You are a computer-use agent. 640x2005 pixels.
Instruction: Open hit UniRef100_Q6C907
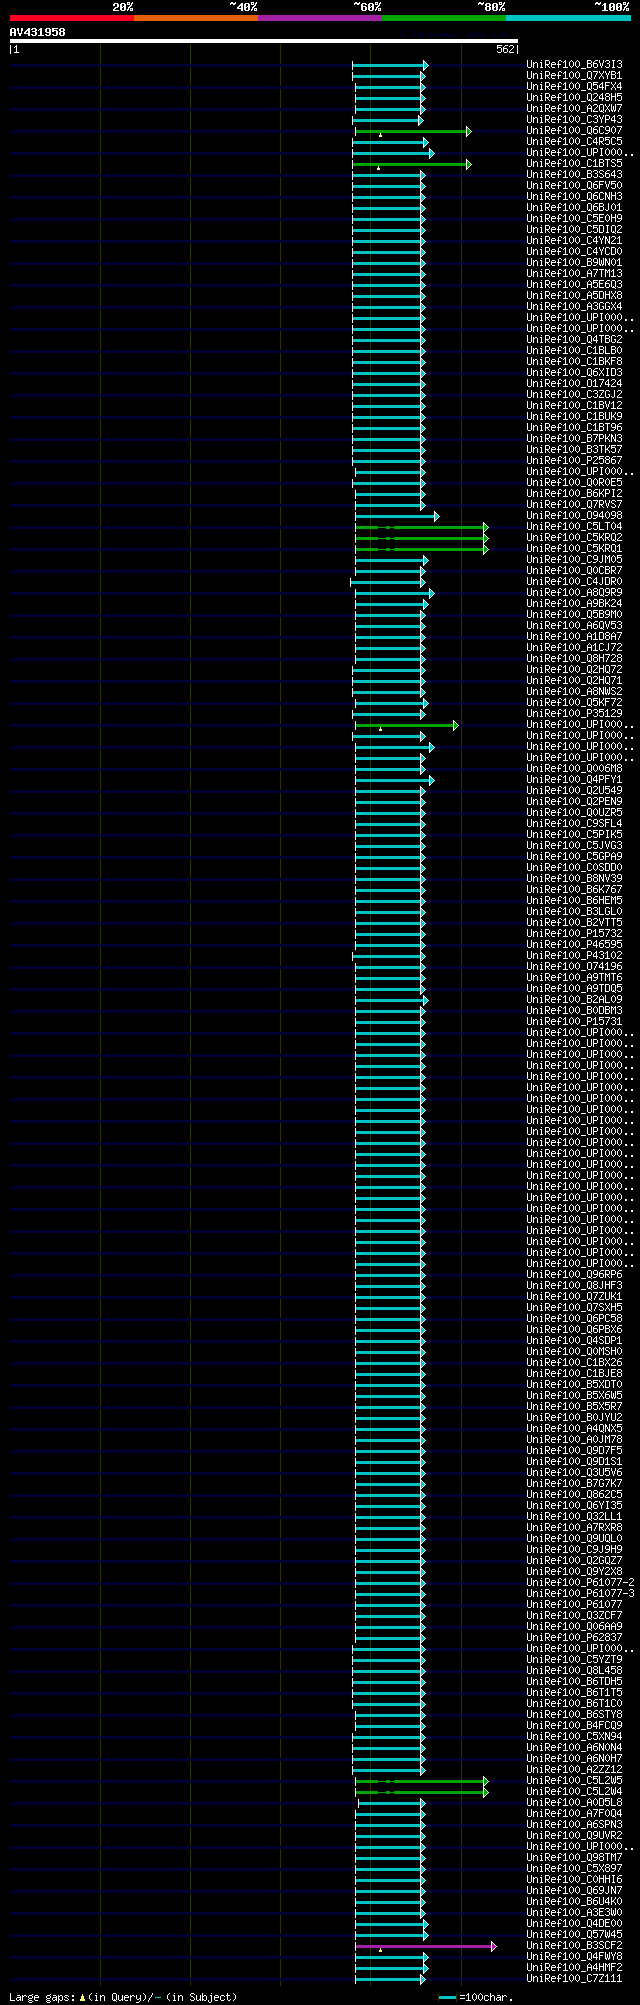click(574, 130)
